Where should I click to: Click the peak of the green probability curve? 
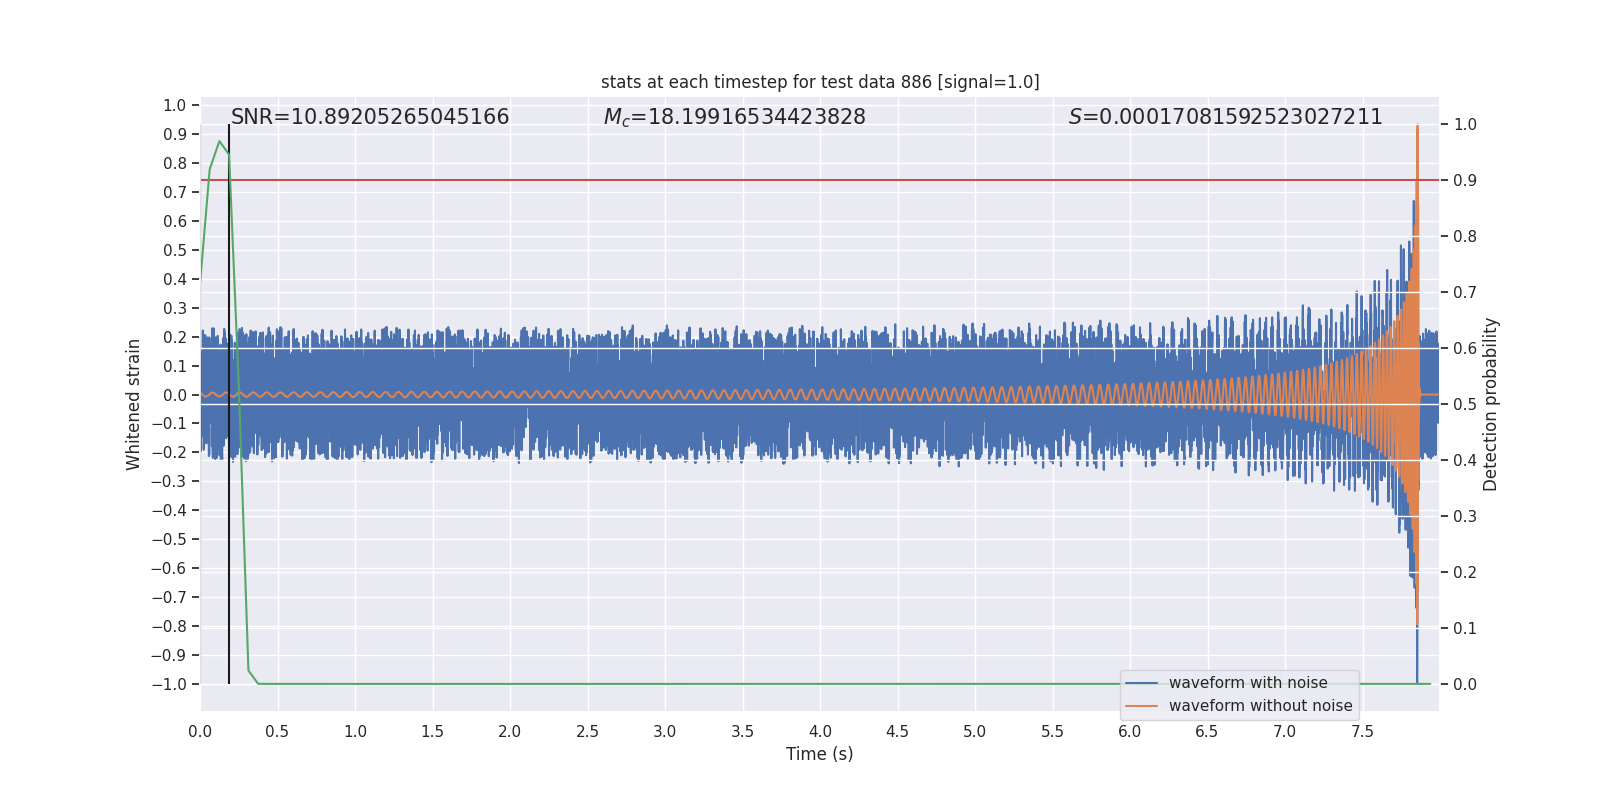(x=220, y=142)
